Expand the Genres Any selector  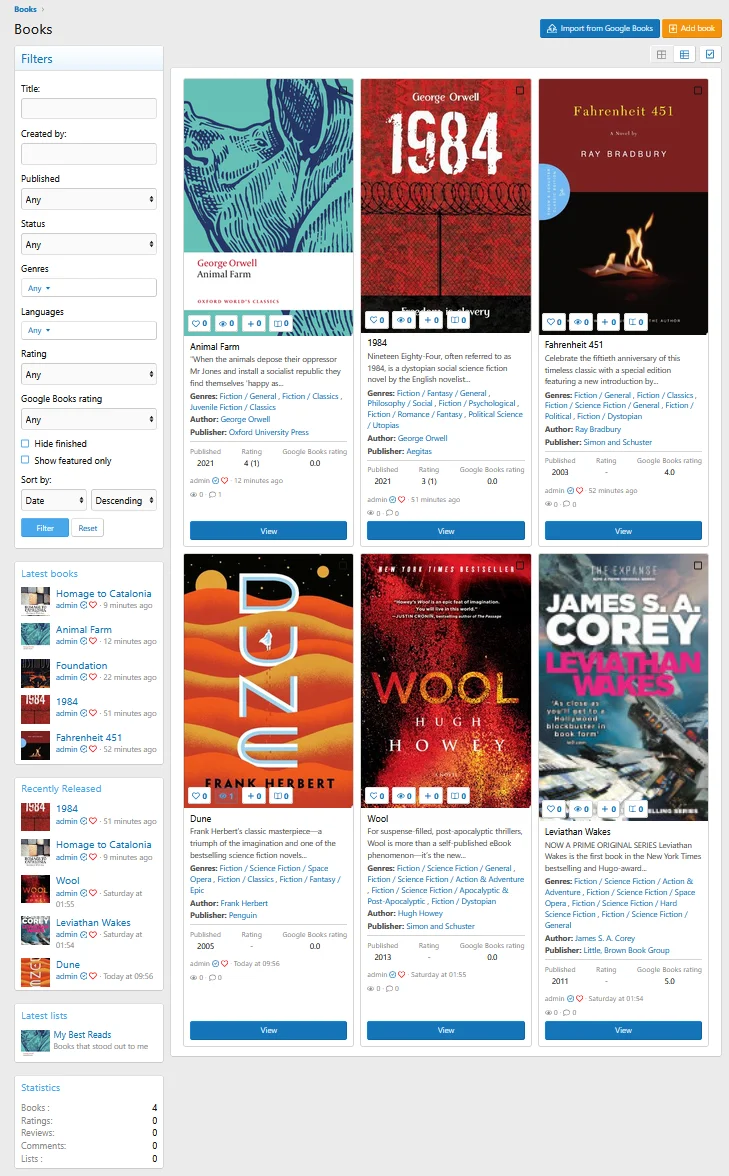coord(88,288)
